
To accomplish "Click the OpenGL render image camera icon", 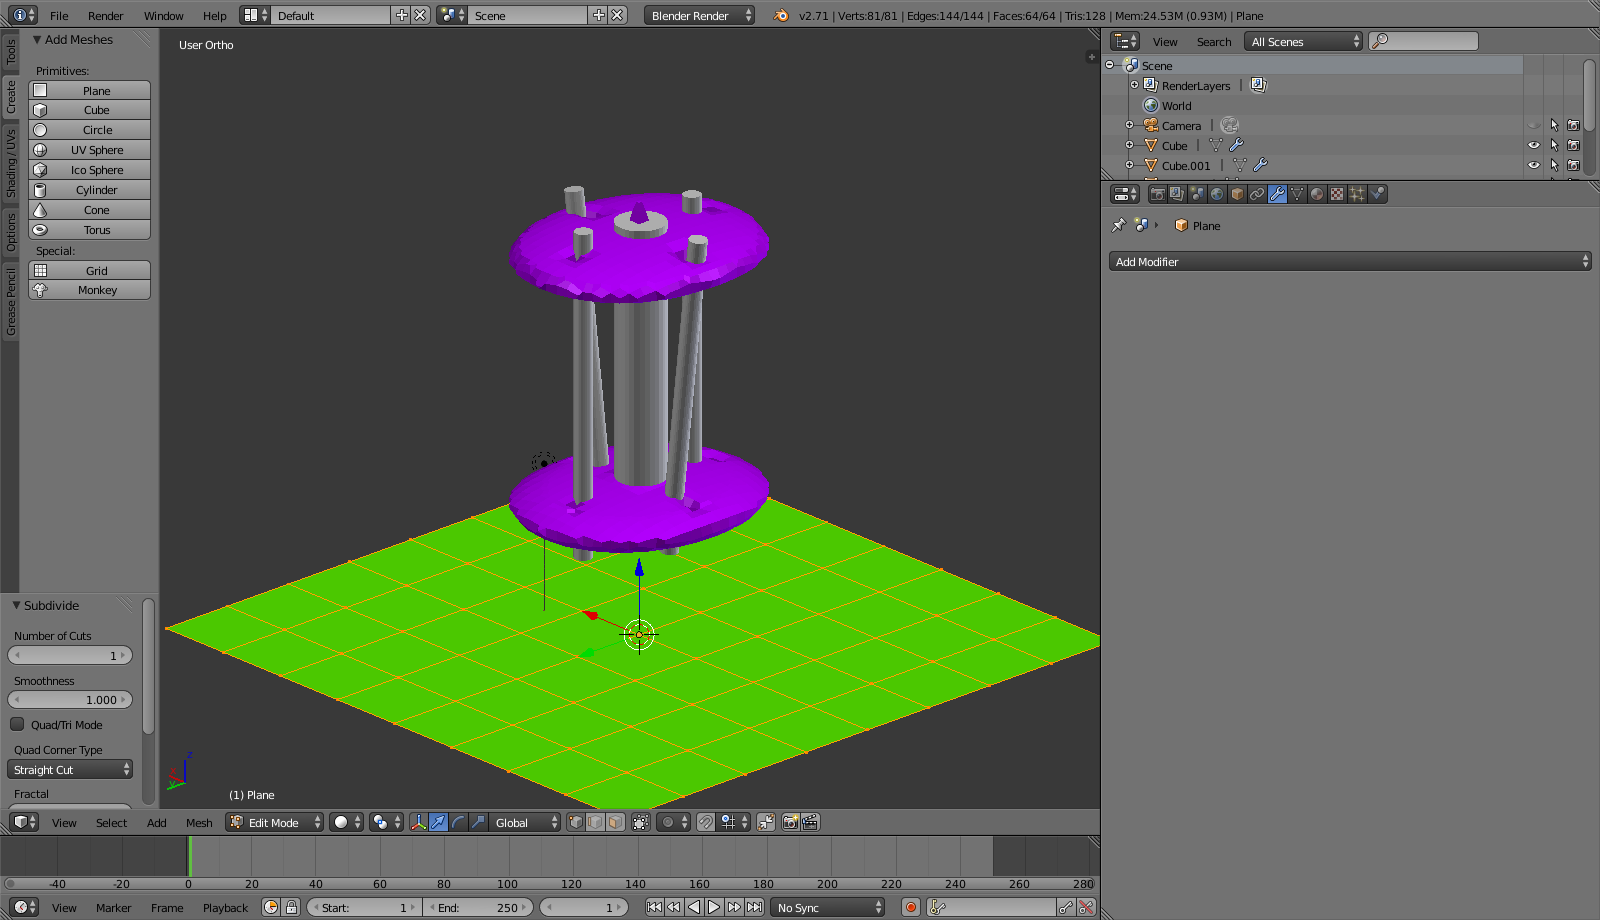I will pyautogui.click(x=790, y=822).
